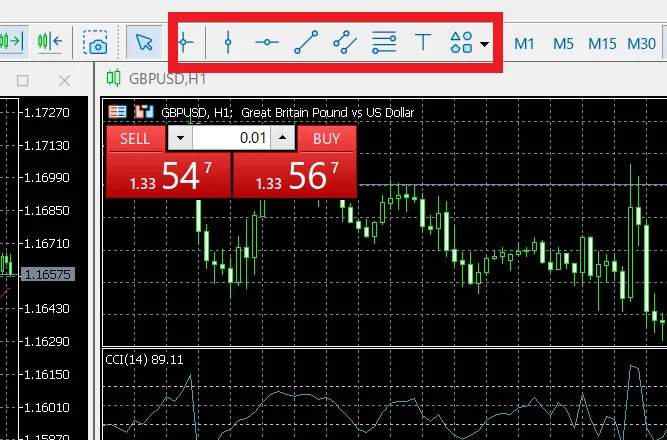Activate the arrow cursor tool
The image size is (667, 440).
145,42
